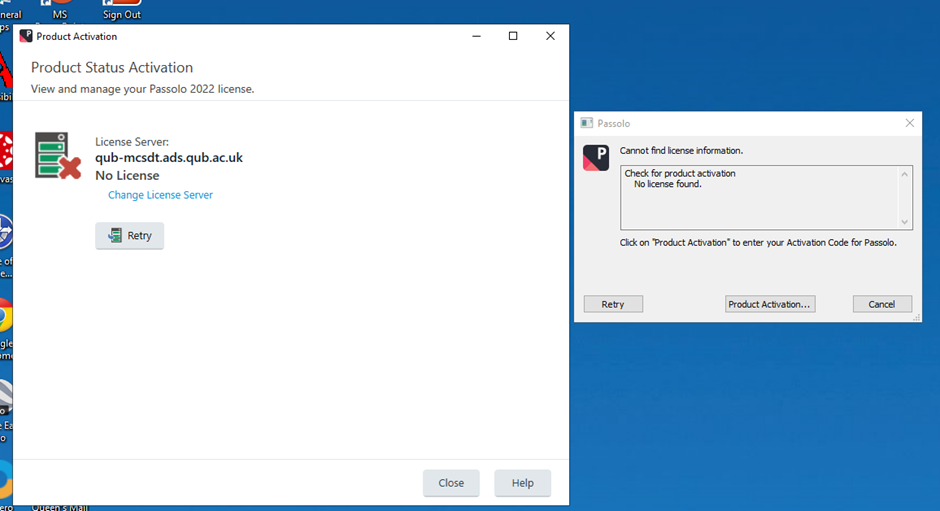This screenshot has width=940, height=511.
Task: Open the Google Chrome desktop icon
Action: 4,318
